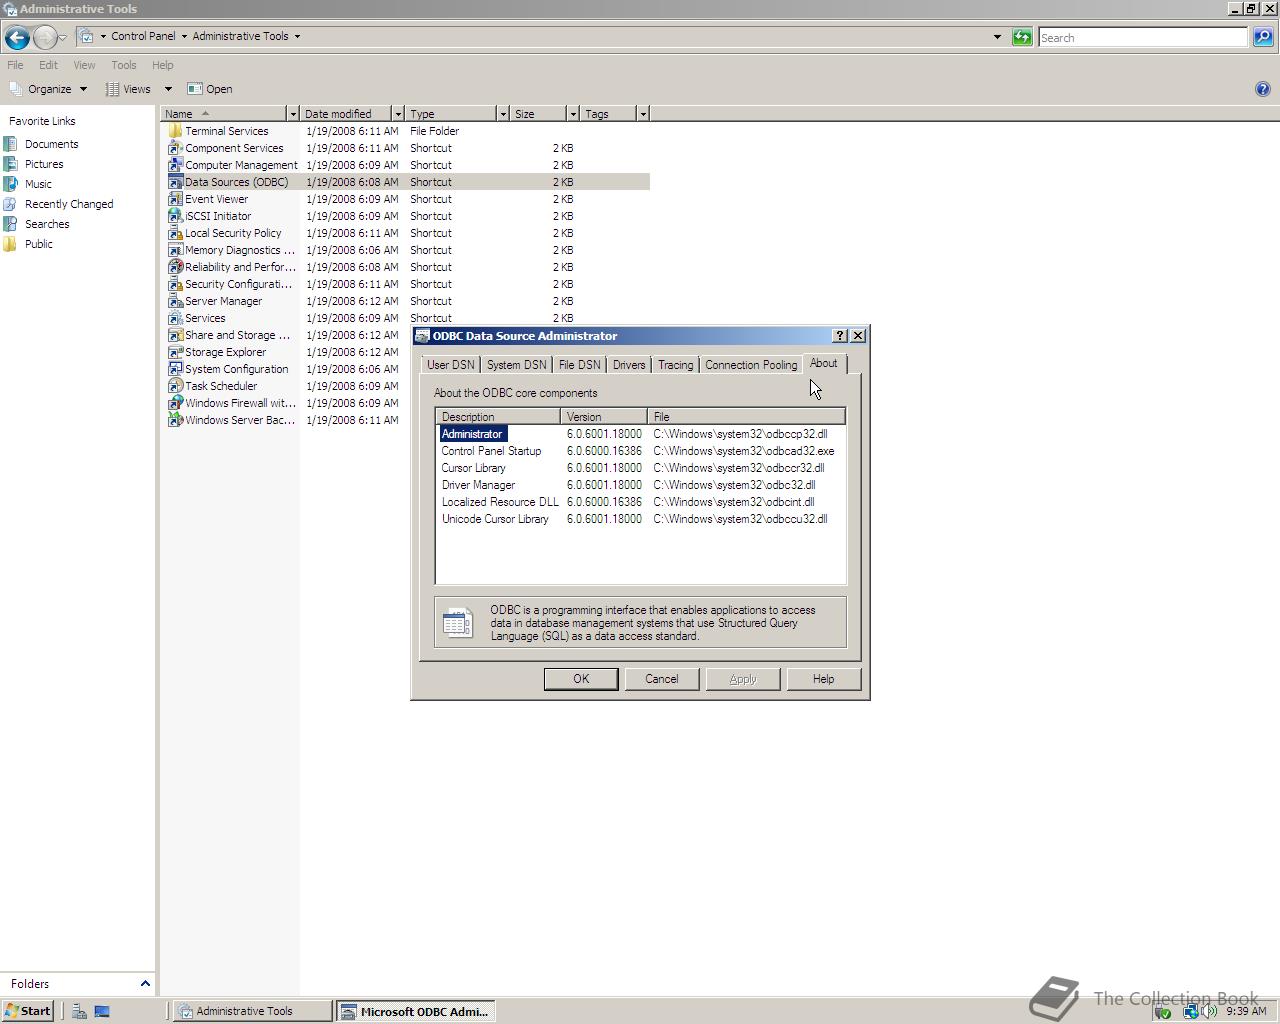Open the Name column filter dropdown

click(293, 114)
